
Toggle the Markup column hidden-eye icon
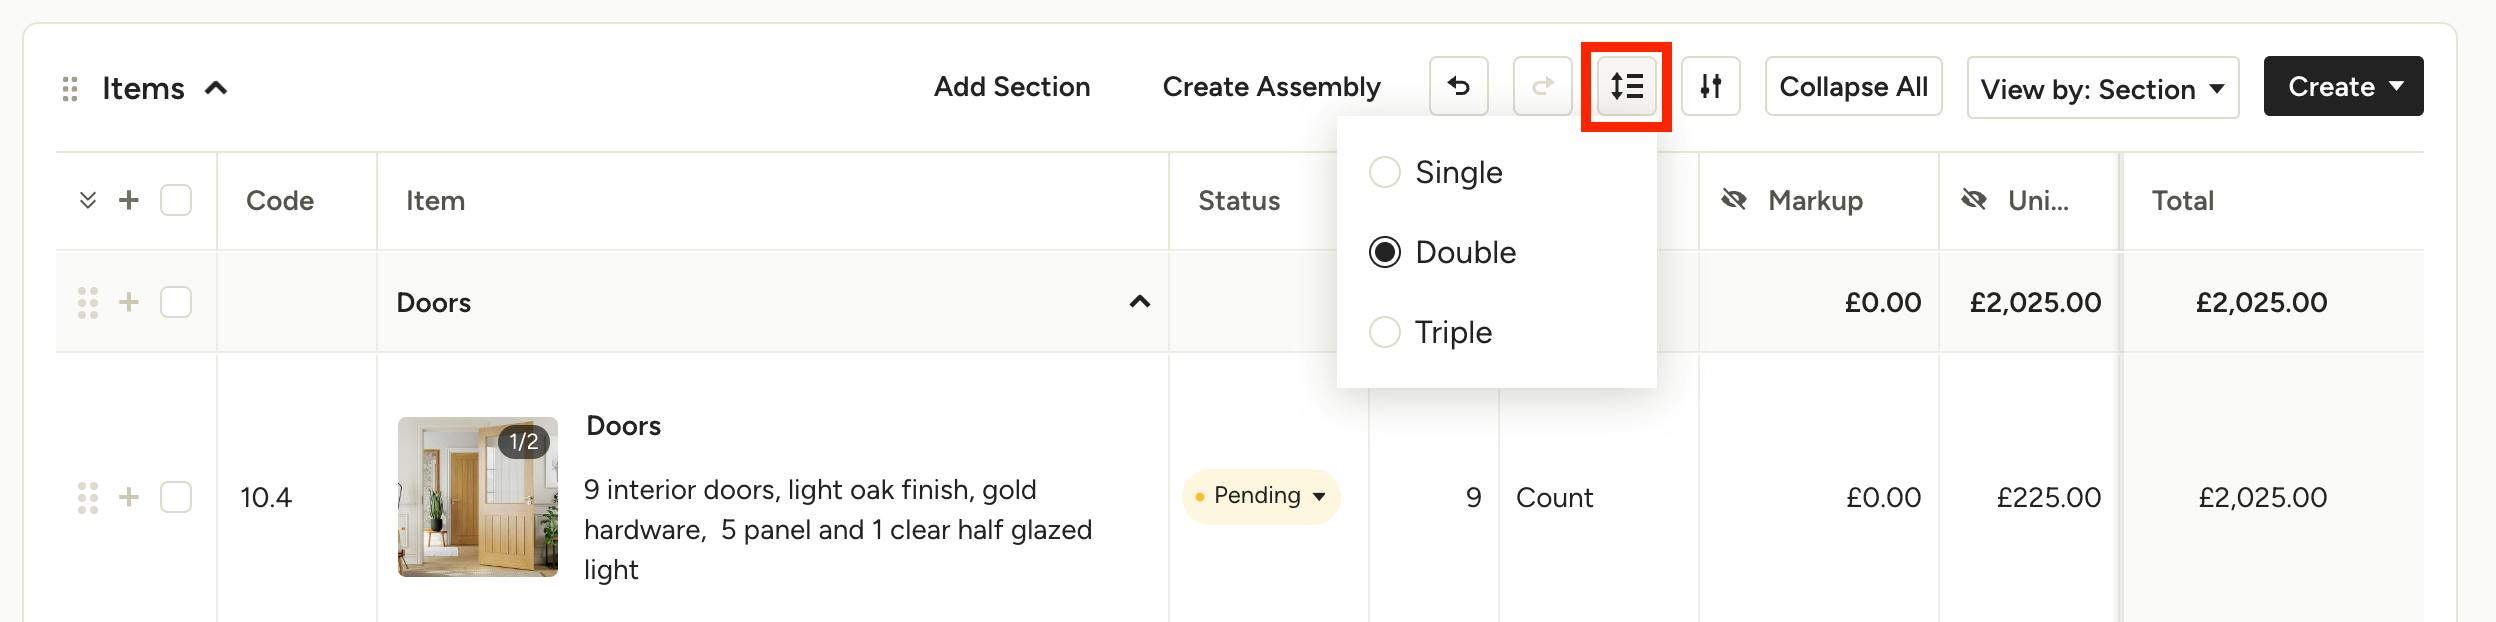[x=1734, y=200]
